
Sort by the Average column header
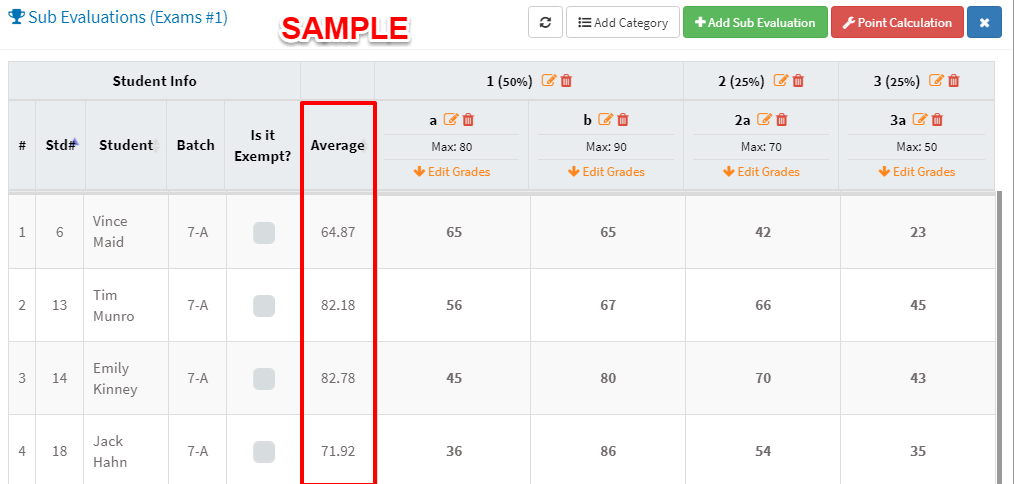point(338,145)
